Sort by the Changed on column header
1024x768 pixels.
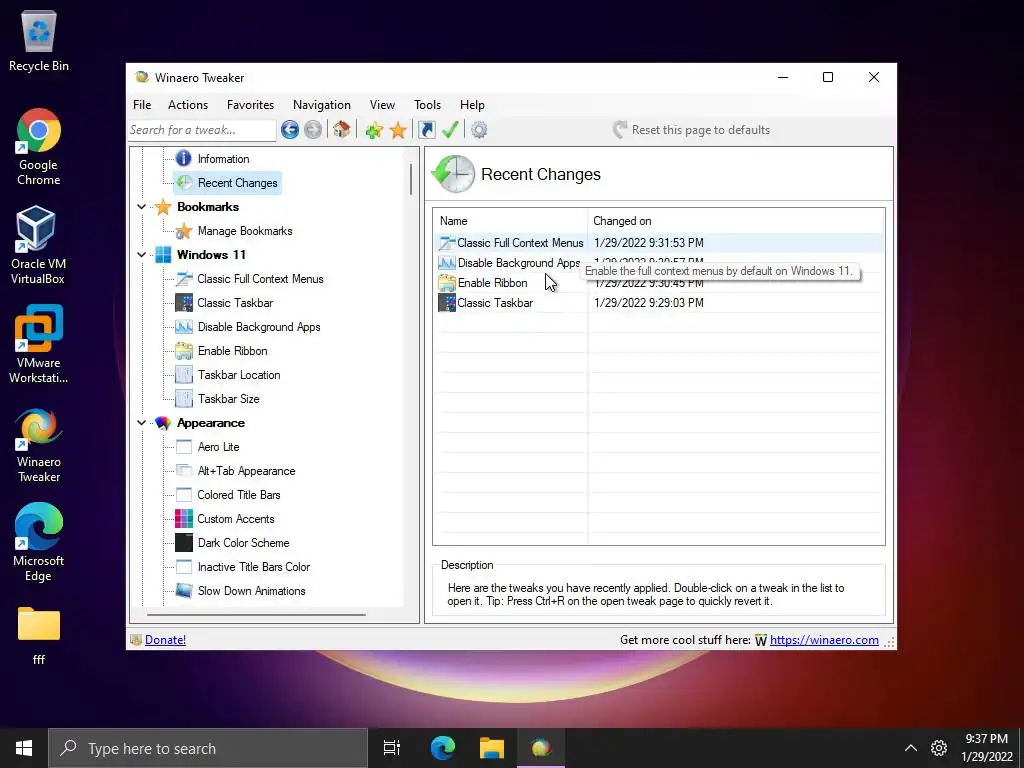[736, 221]
